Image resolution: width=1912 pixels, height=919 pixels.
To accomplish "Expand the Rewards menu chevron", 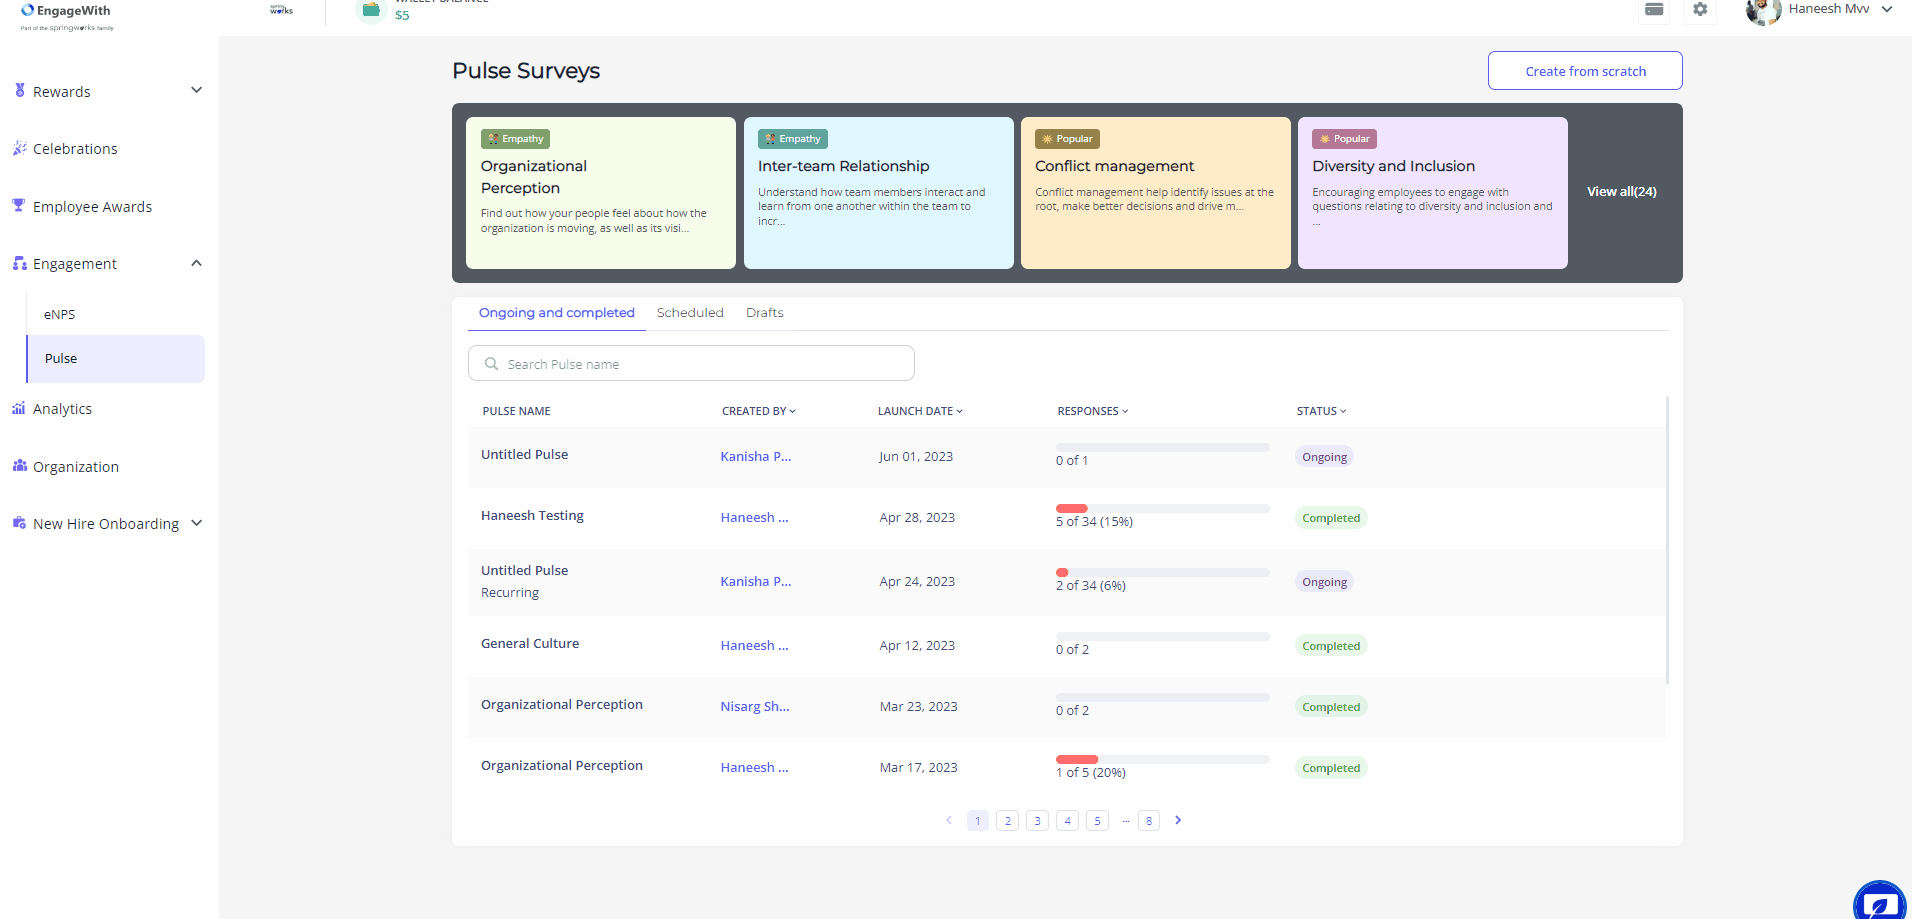I will point(197,90).
